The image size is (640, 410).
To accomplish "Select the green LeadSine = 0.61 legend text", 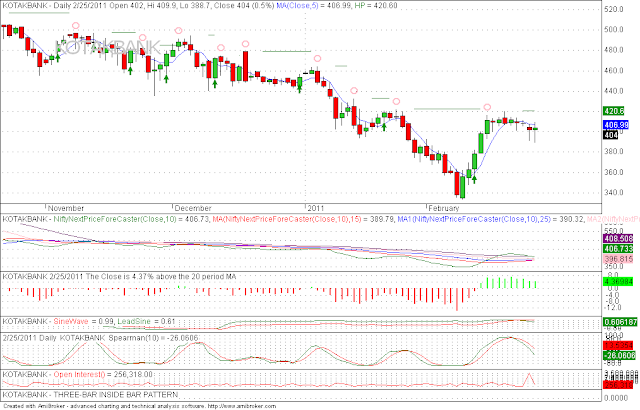I will 147,321.
